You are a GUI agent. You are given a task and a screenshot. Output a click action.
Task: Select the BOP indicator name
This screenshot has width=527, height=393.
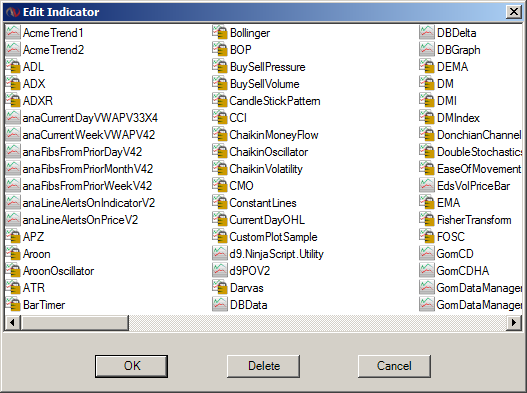[240, 50]
